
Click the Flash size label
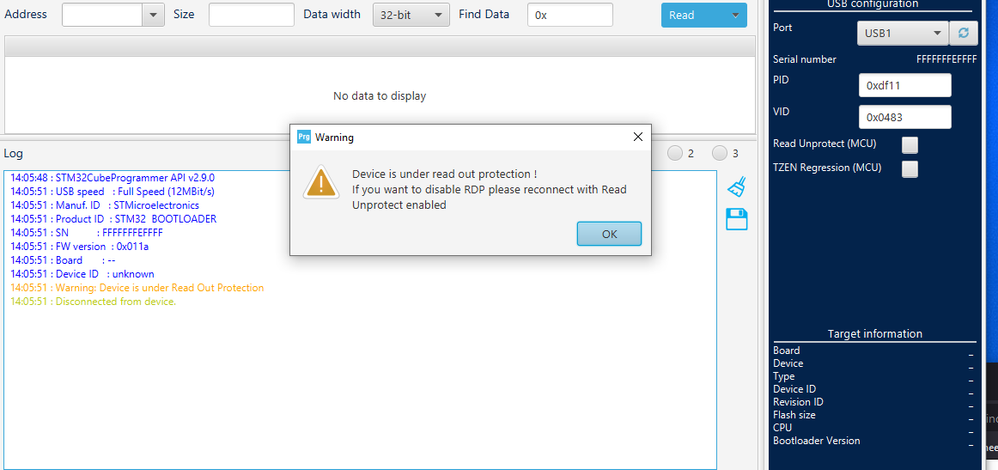794,415
